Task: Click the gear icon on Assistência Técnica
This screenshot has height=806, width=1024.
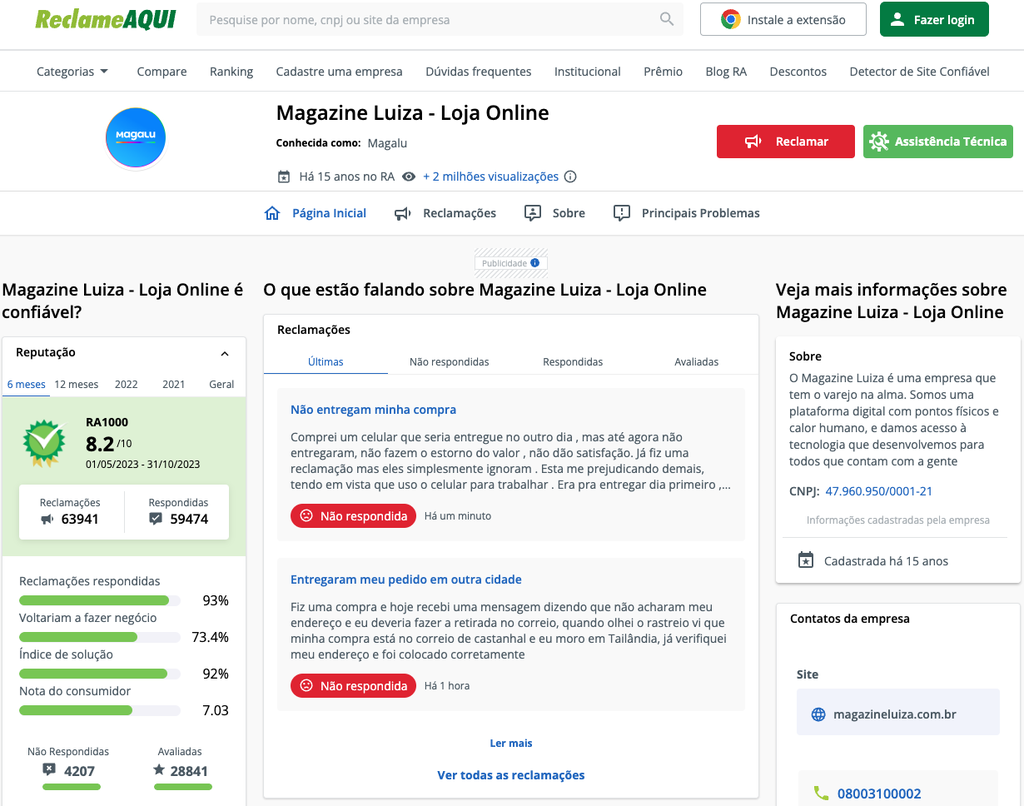Action: point(879,142)
